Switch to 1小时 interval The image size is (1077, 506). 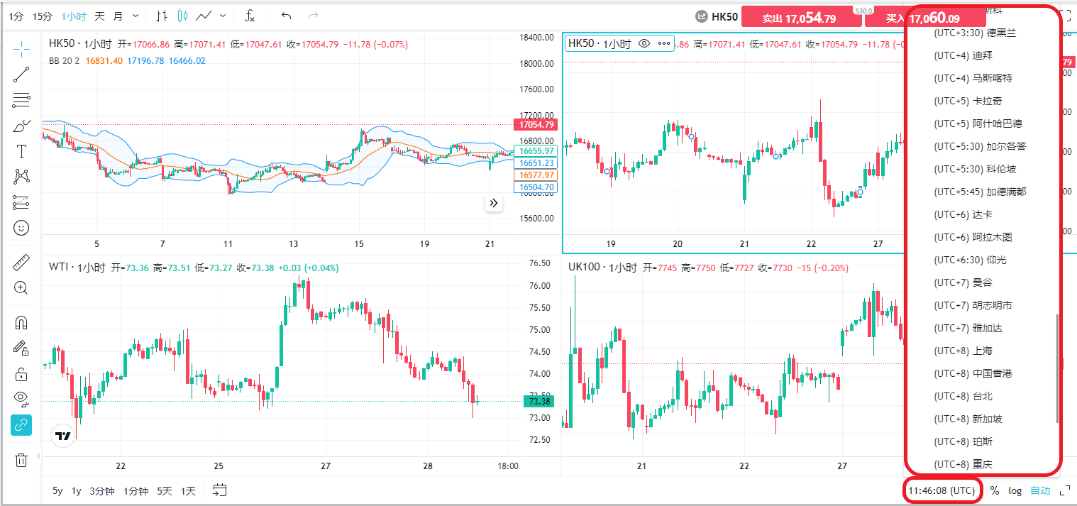(x=73, y=16)
